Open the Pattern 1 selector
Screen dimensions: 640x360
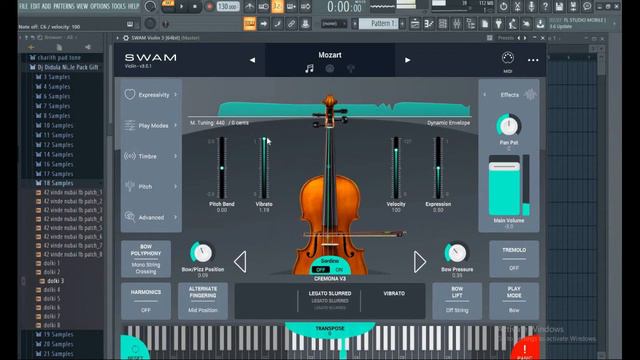378,24
